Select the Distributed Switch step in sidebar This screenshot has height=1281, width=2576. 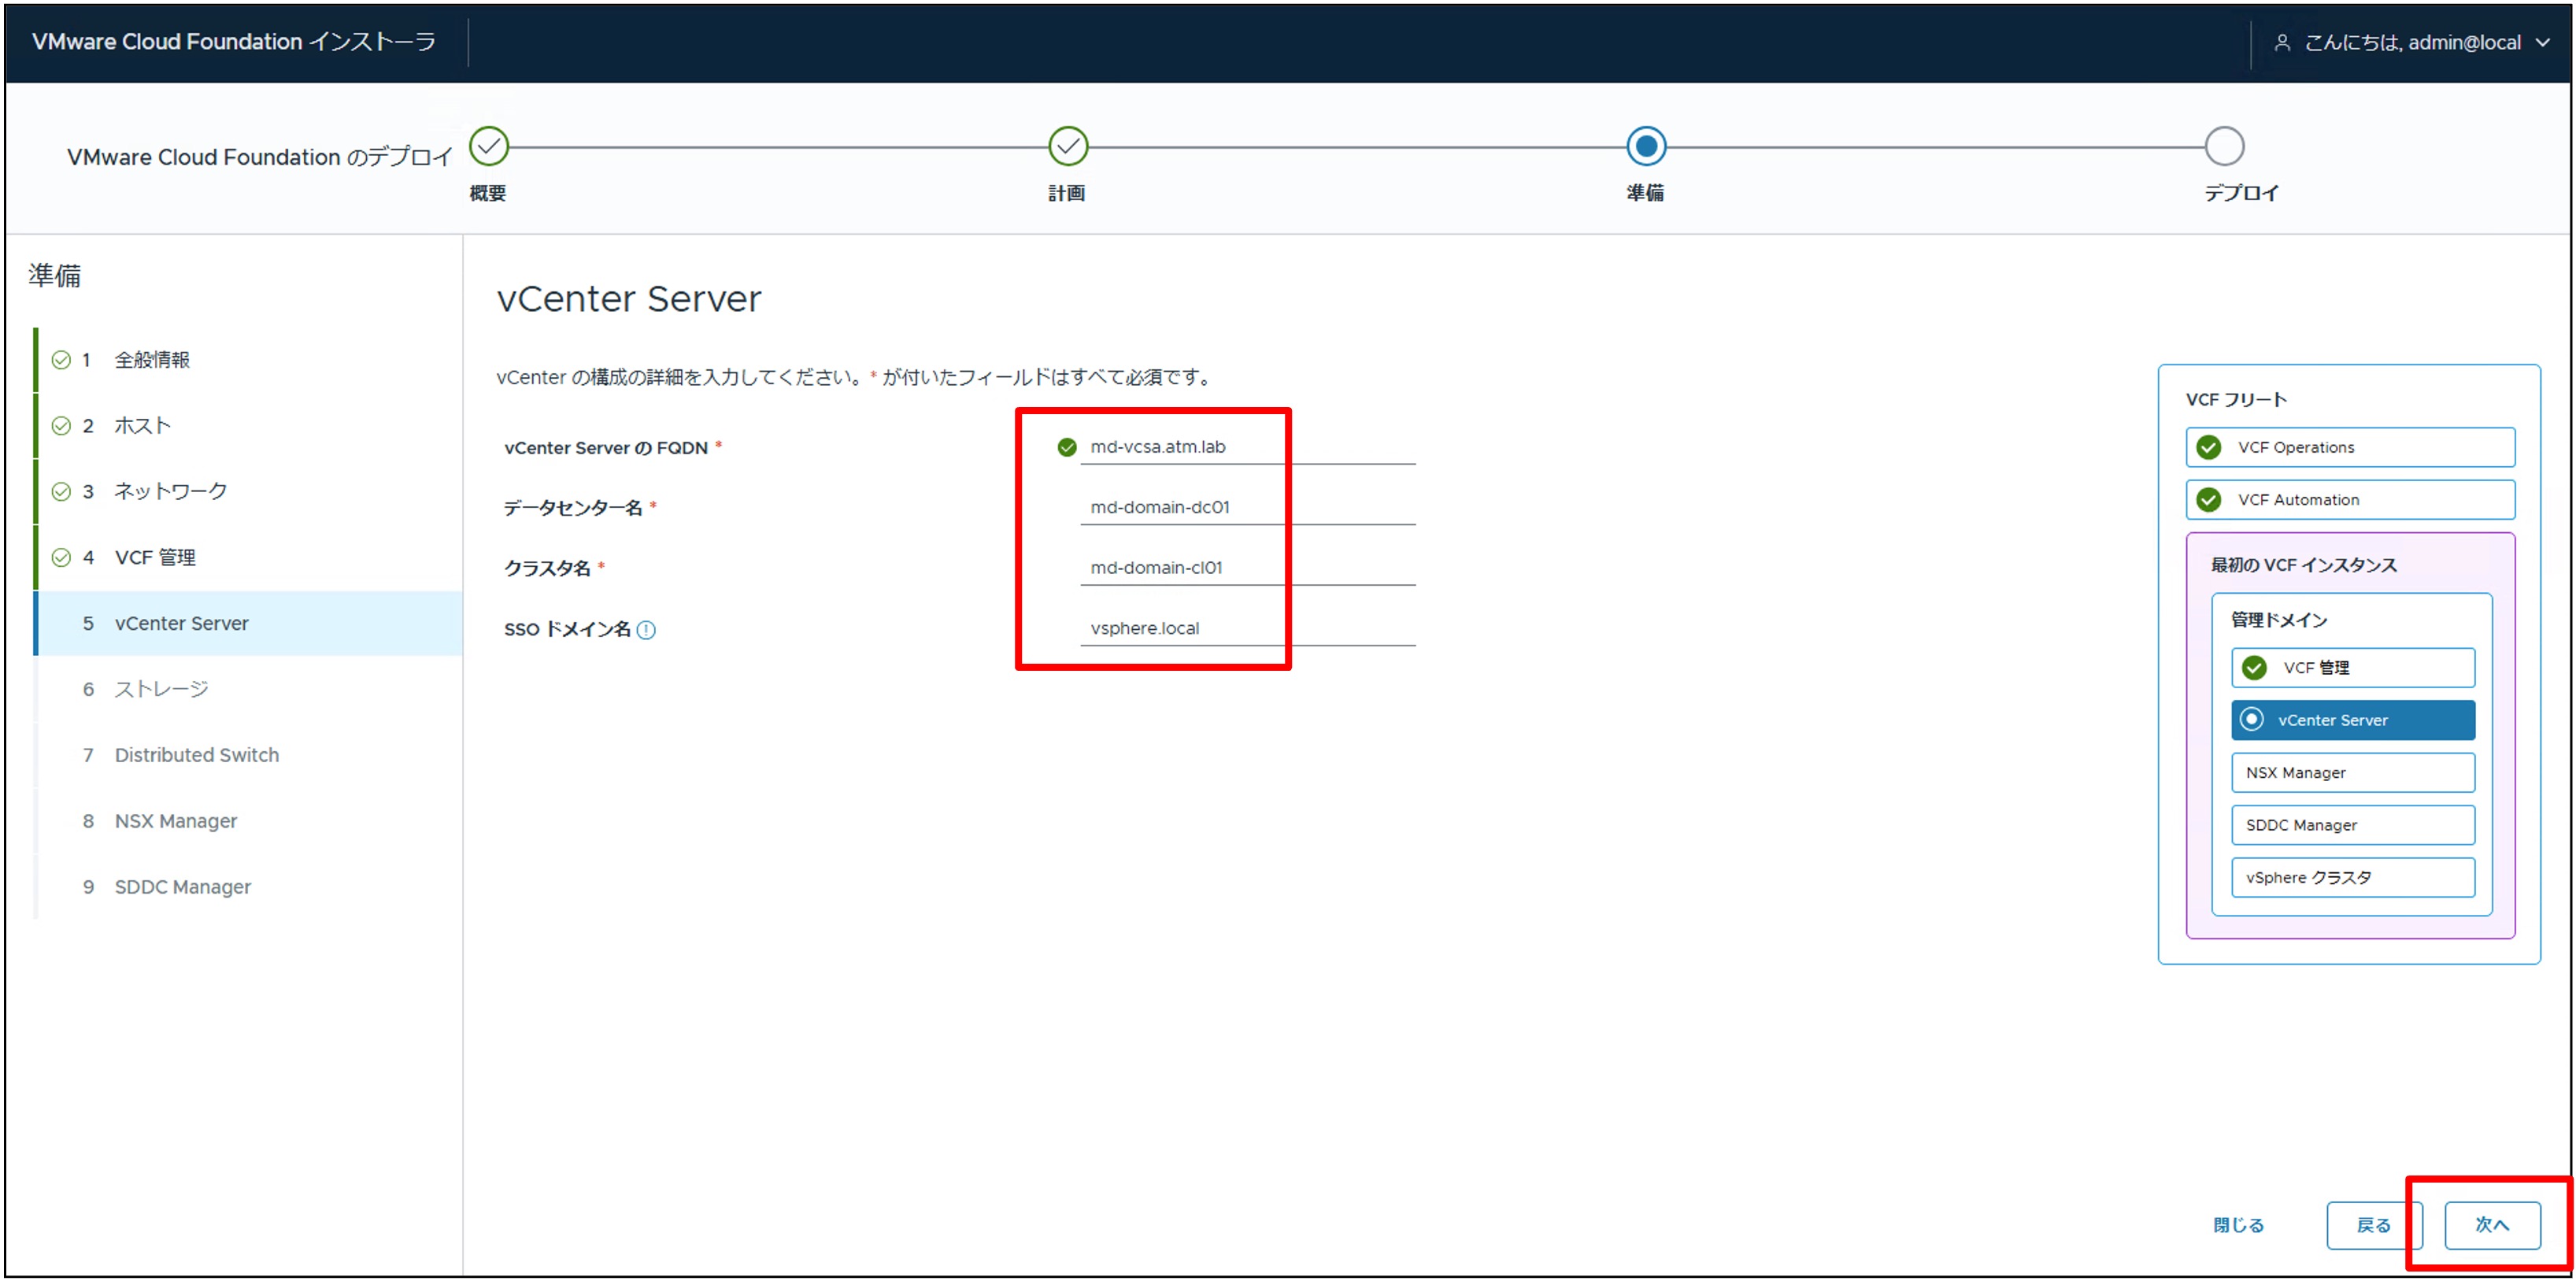click(248, 756)
